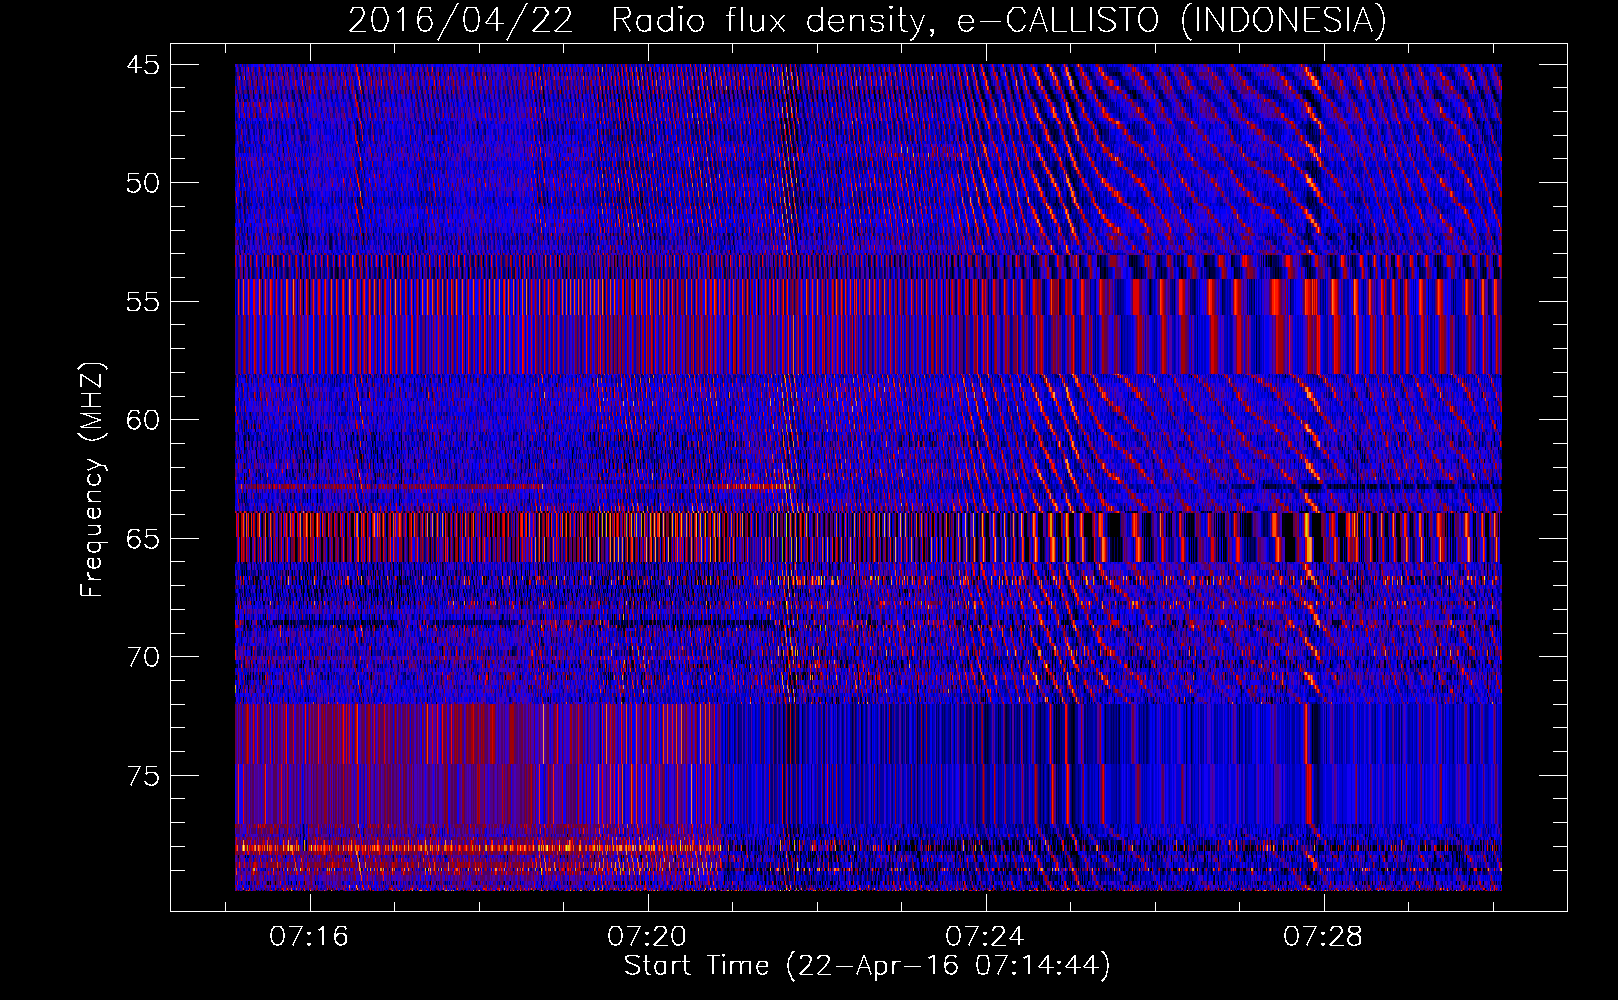The image size is (1618, 1000).
Task: Click the plot title text at top
Action: [x=867, y=20]
